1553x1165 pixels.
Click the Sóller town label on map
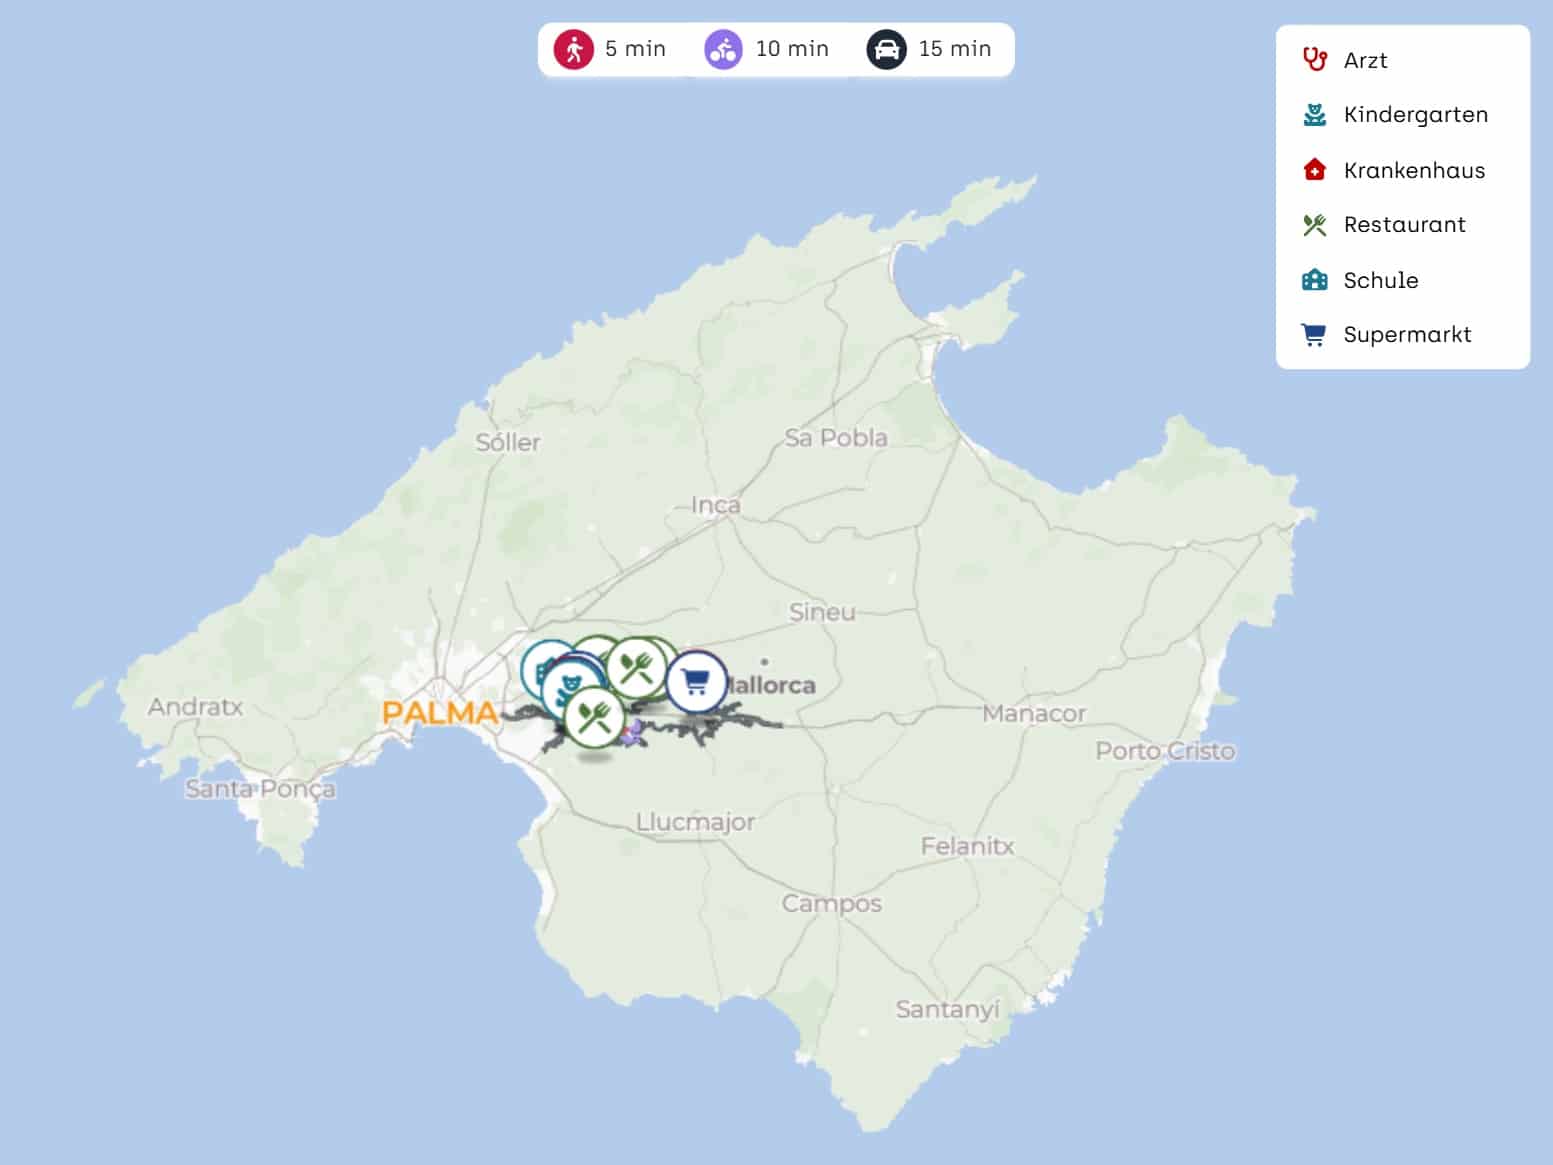[508, 442]
